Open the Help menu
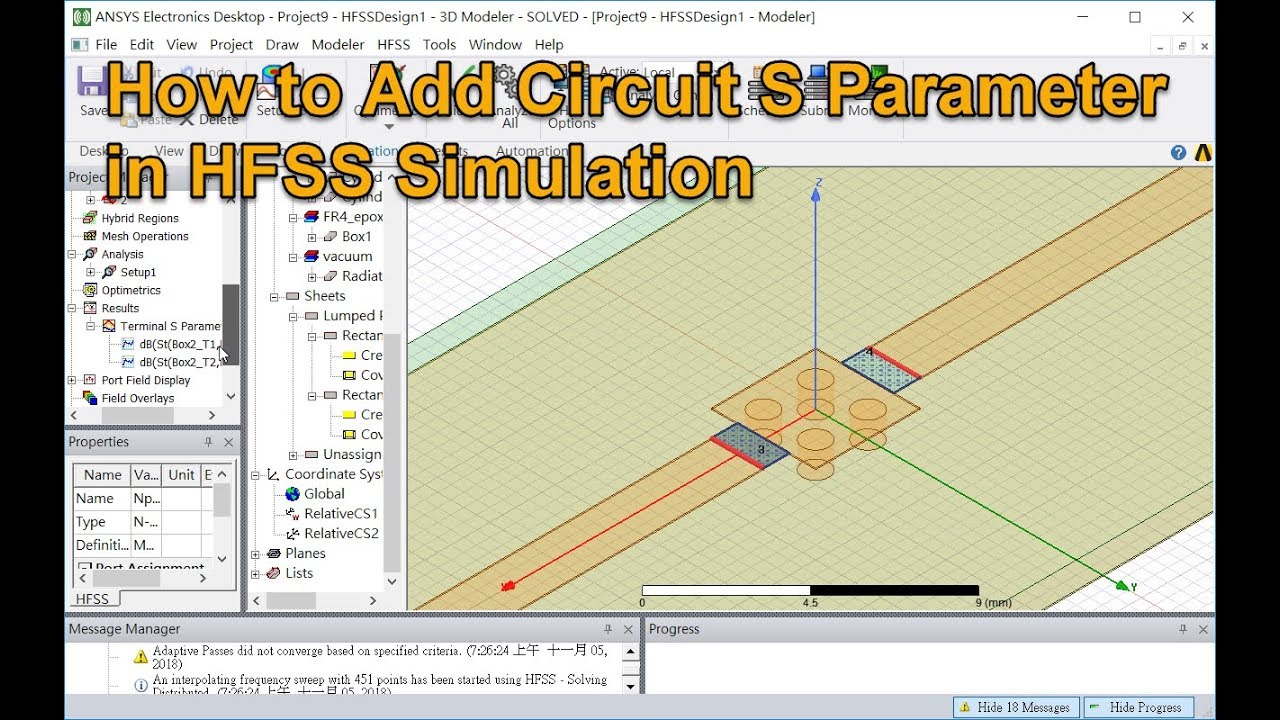The height and width of the screenshot is (720, 1280). (549, 45)
